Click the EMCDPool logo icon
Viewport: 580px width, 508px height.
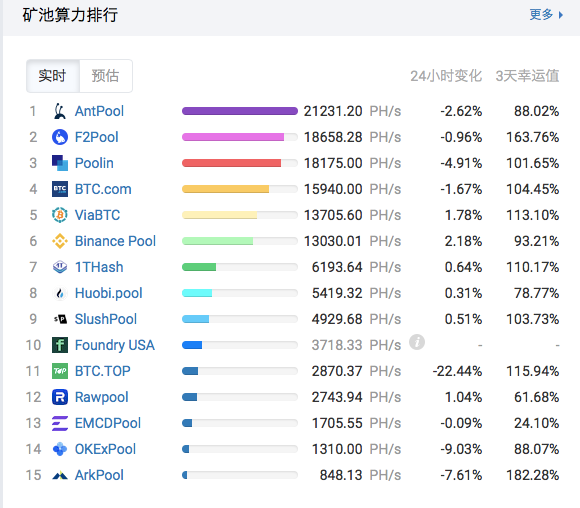[x=60, y=423]
